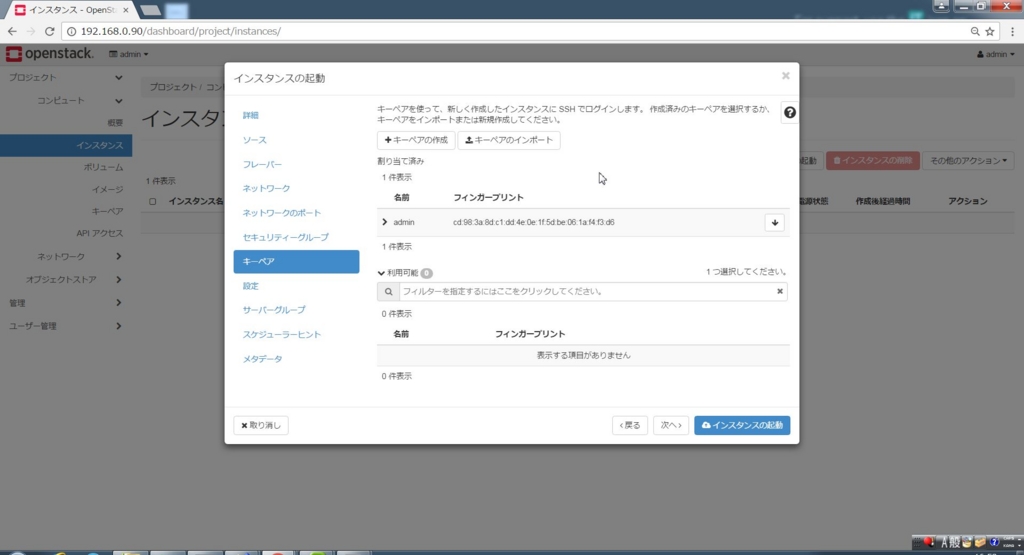The image size is (1024, 555).
Task: Click browser back arrow
Action: click(x=12, y=31)
